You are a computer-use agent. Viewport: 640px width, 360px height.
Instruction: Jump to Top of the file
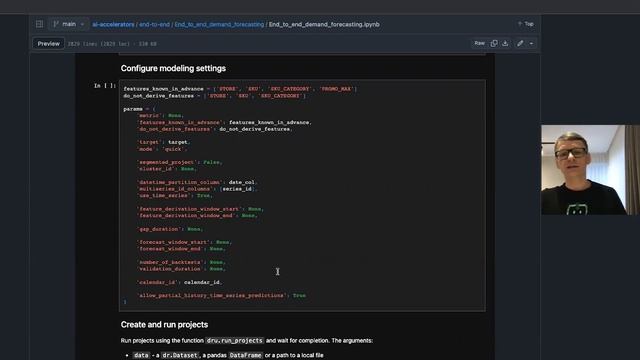pos(526,24)
